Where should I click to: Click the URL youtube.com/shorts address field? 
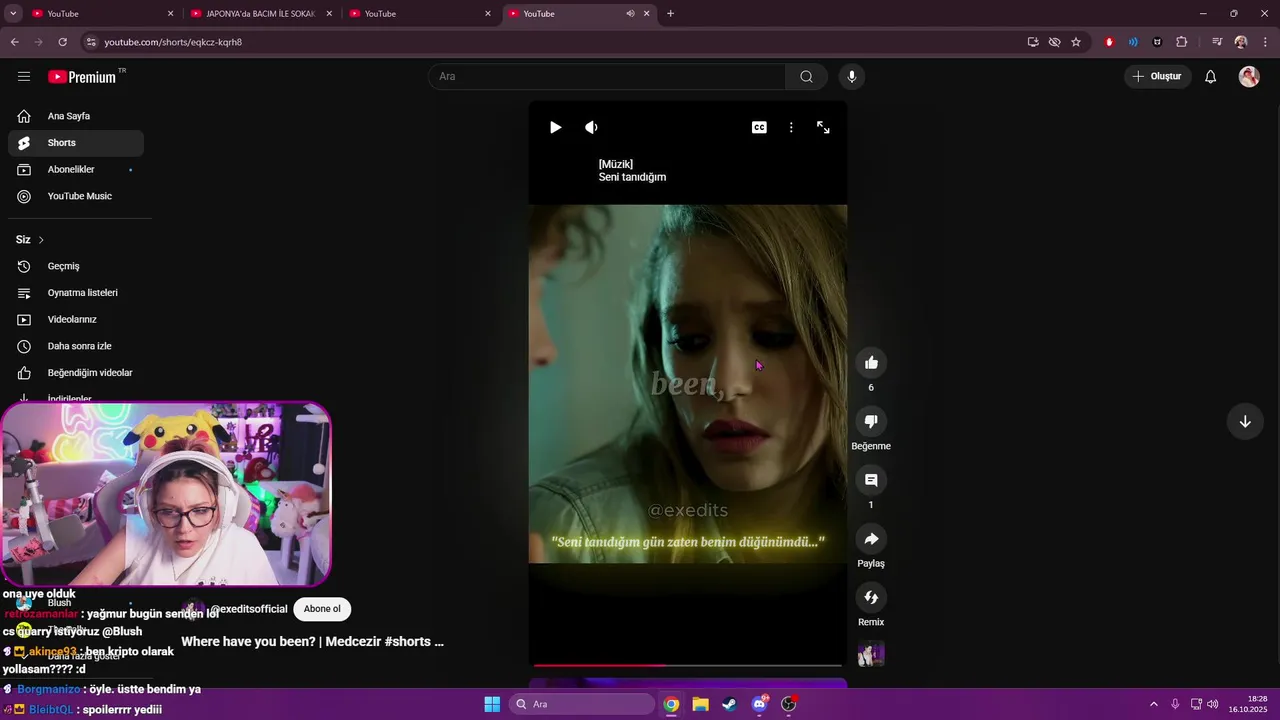click(x=173, y=42)
